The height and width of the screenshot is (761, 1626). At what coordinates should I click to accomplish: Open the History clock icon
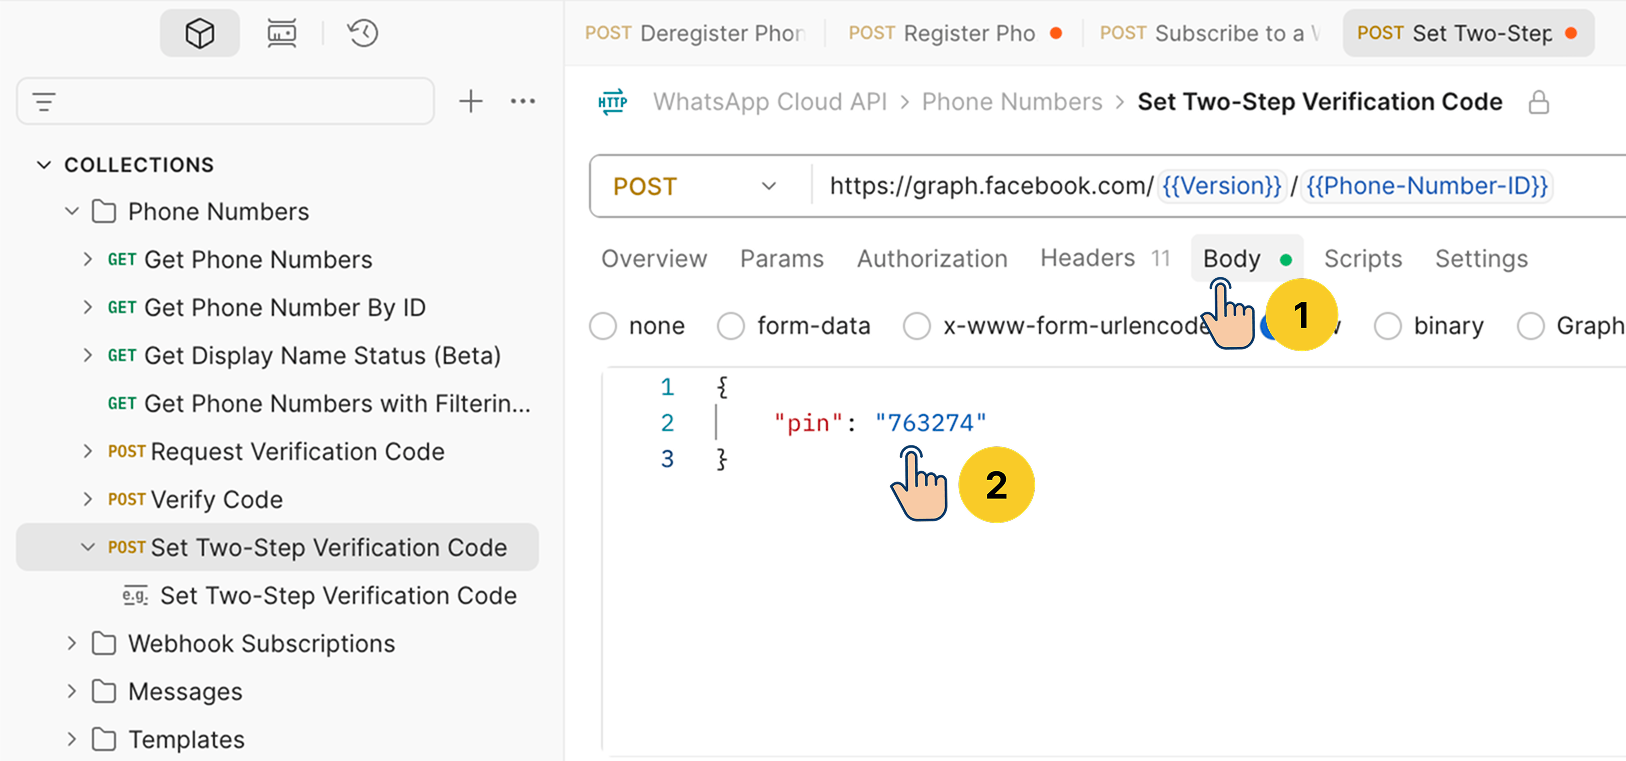362,33
